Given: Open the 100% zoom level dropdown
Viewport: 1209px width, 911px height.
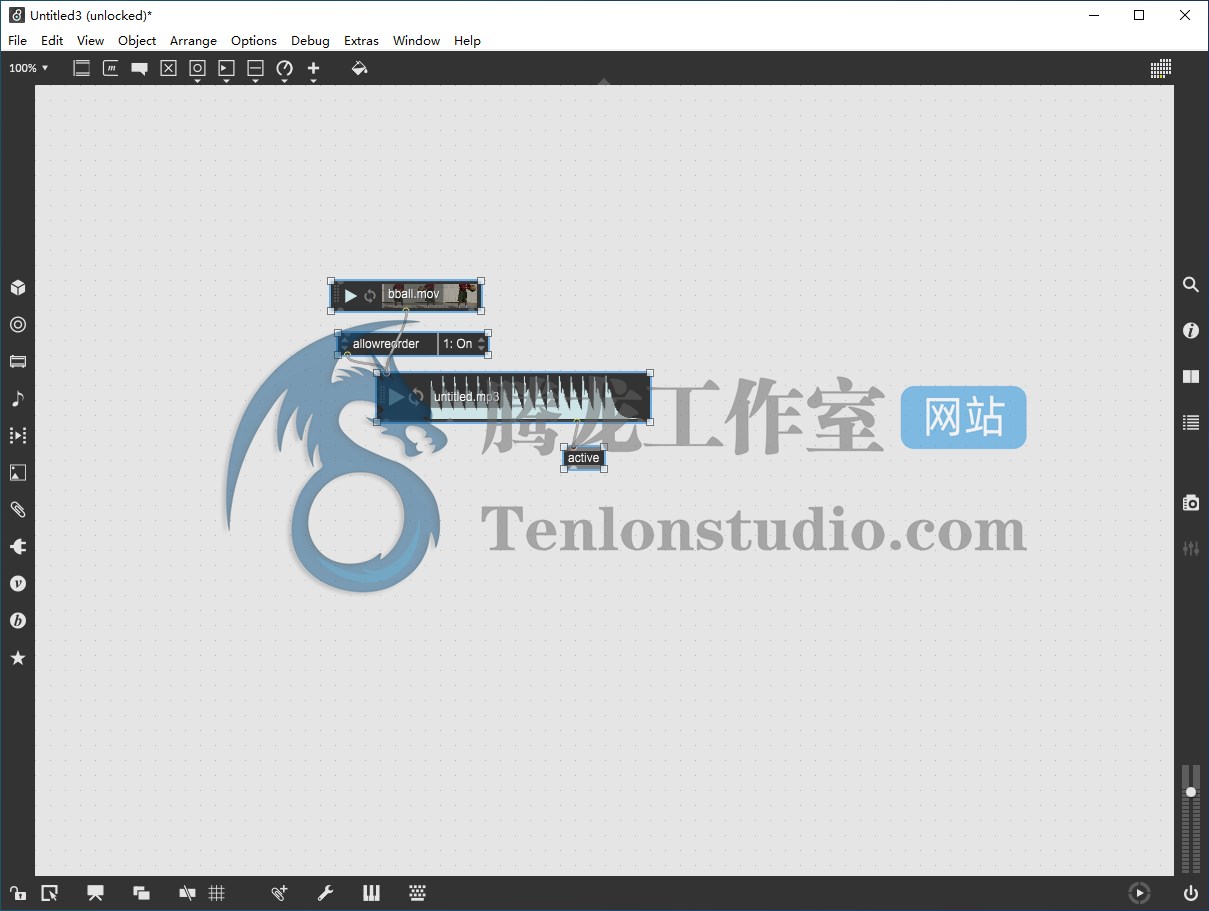Looking at the screenshot, I should [x=28, y=68].
